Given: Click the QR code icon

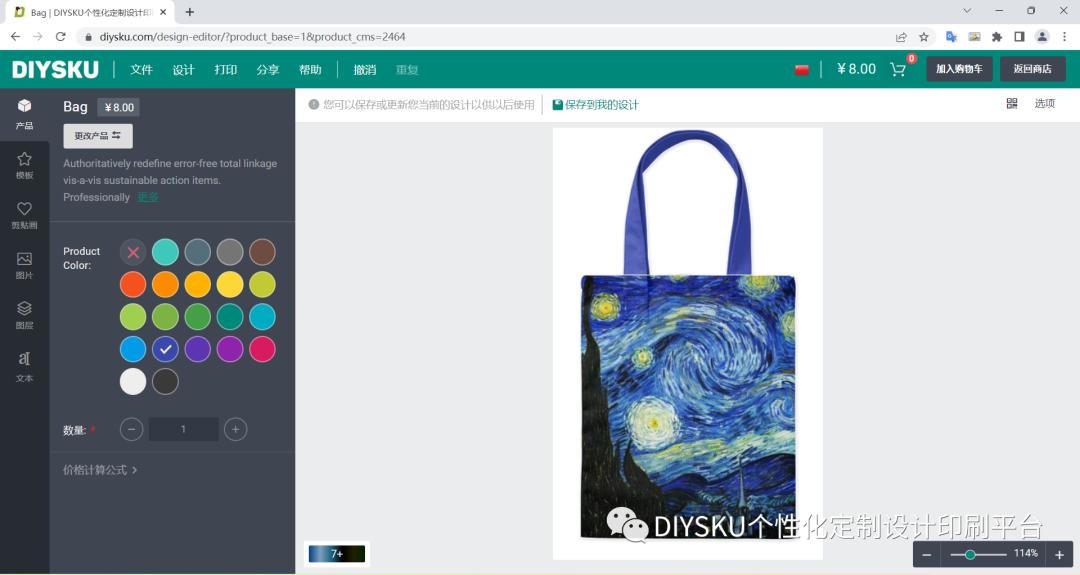Looking at the screenshot, I should (1012, 103).
